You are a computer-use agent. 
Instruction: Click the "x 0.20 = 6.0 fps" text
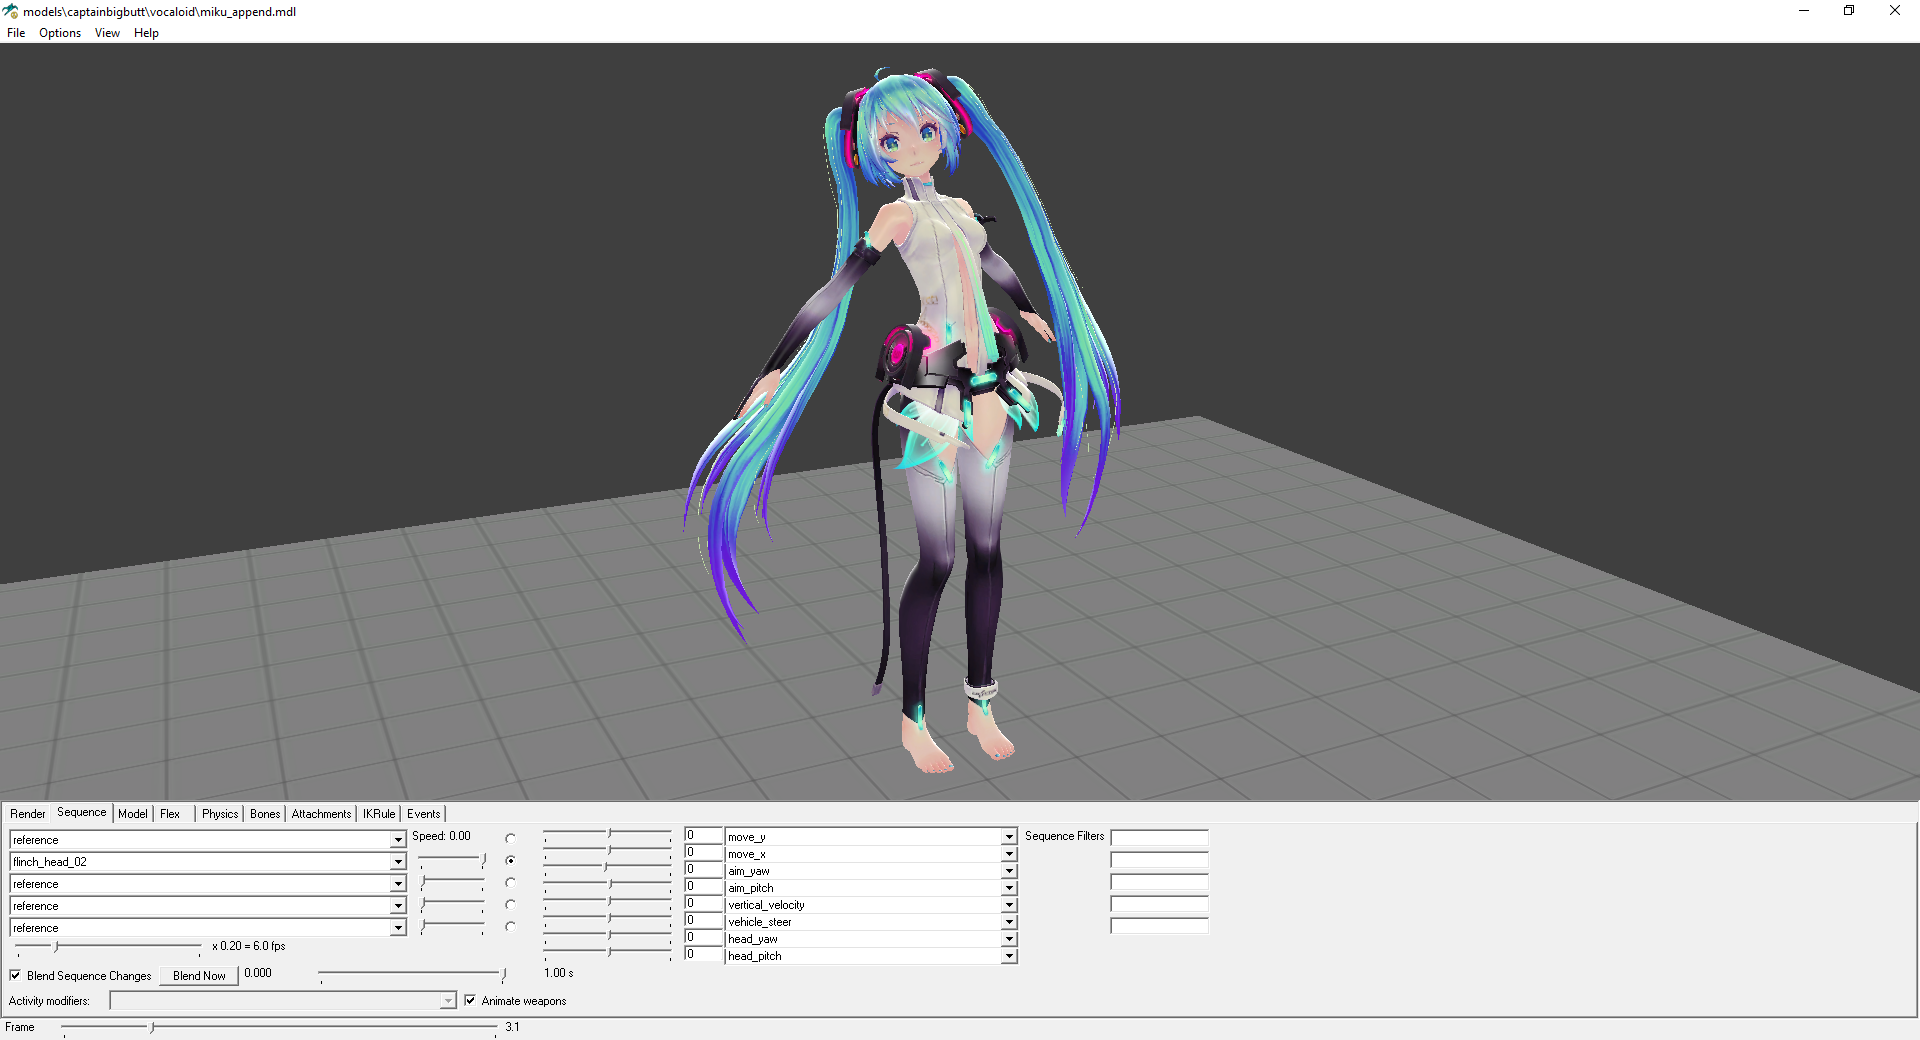tap(249, 946)
